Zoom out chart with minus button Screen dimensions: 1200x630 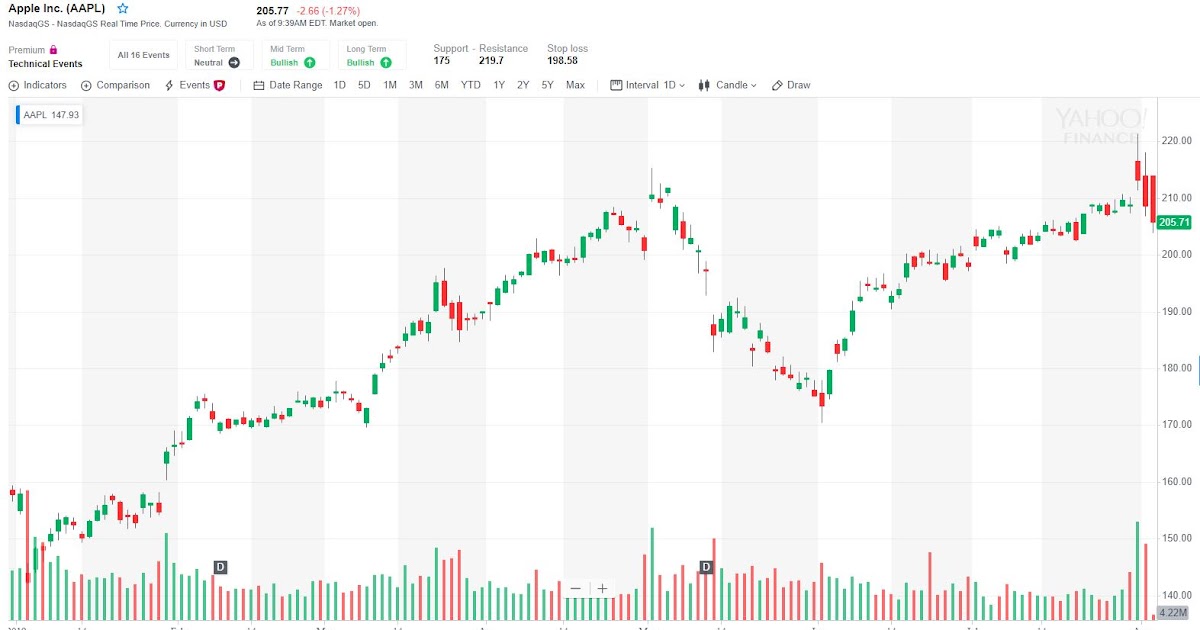[575, 589]
